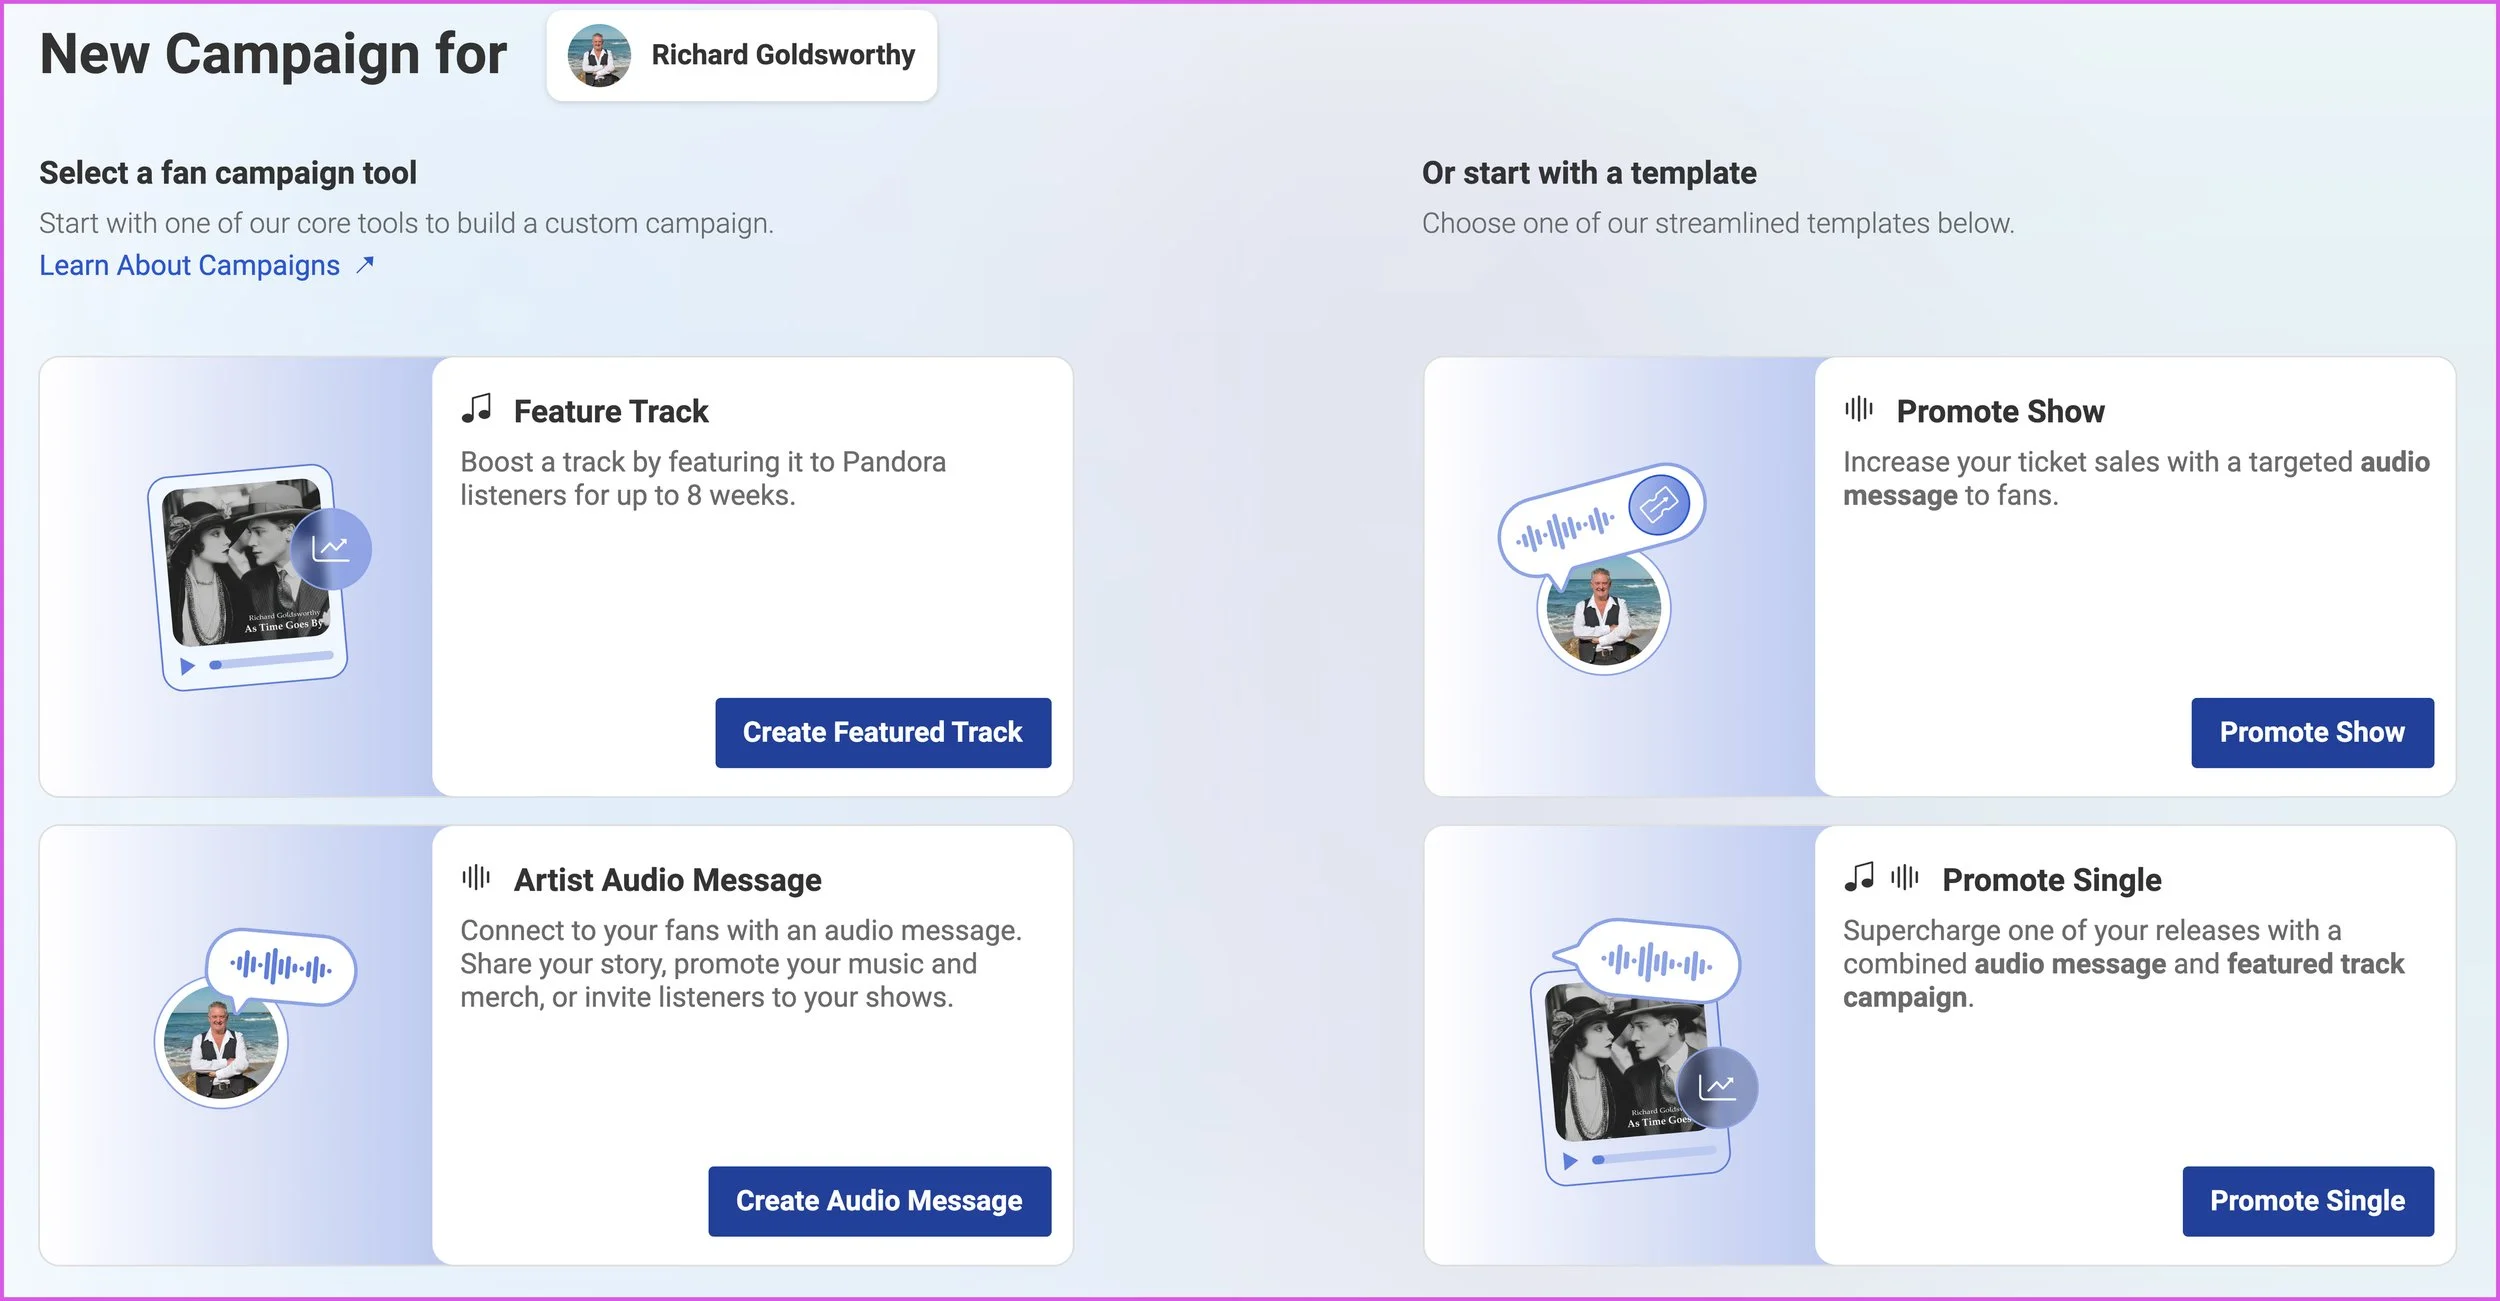2500x1301 pixels.
Task: Click the chart icon on Feature Track album art
Action: pyautogui.click(x=331, y=548)
